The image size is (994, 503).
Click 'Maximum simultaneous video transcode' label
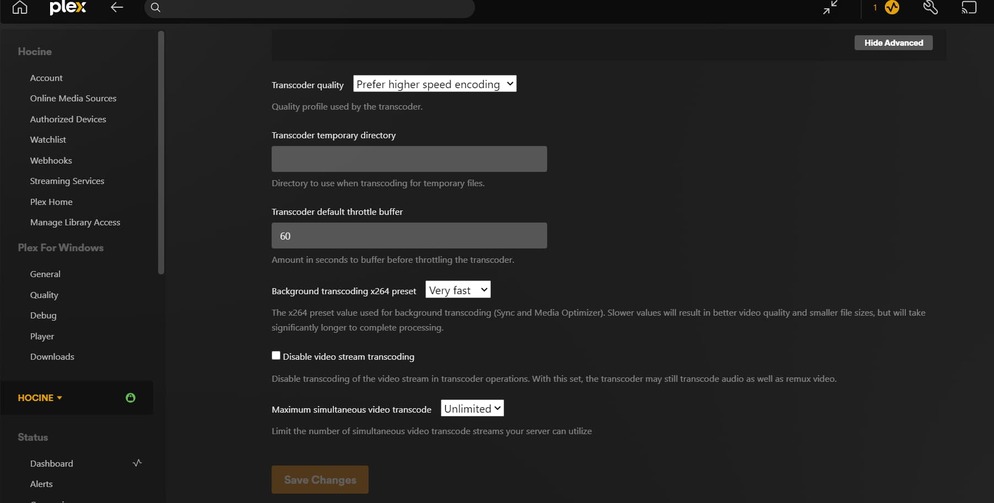click(x=351, y=409)
